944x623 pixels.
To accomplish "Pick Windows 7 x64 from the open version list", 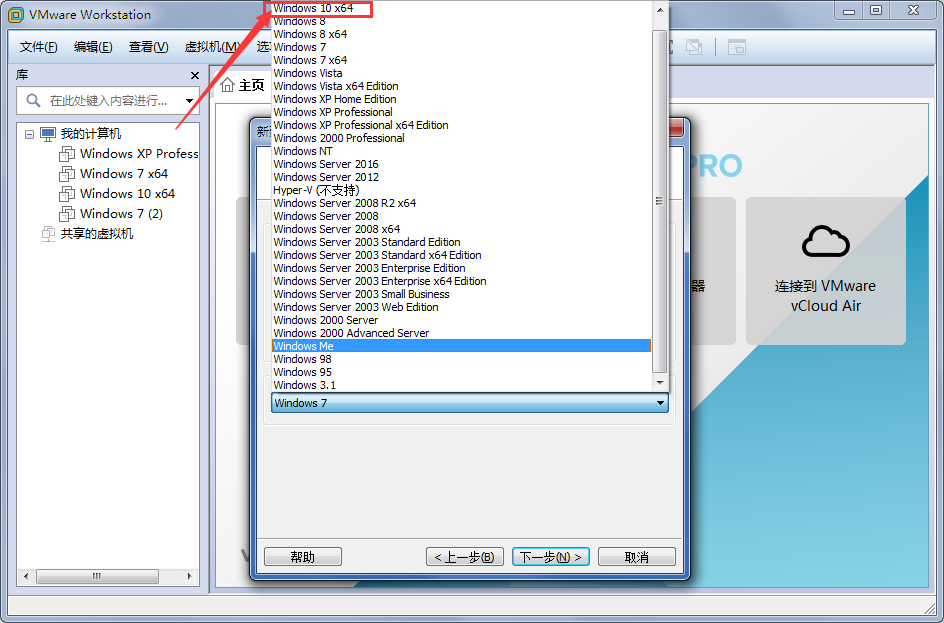I will pyautogui.click(x=461, y=60).
